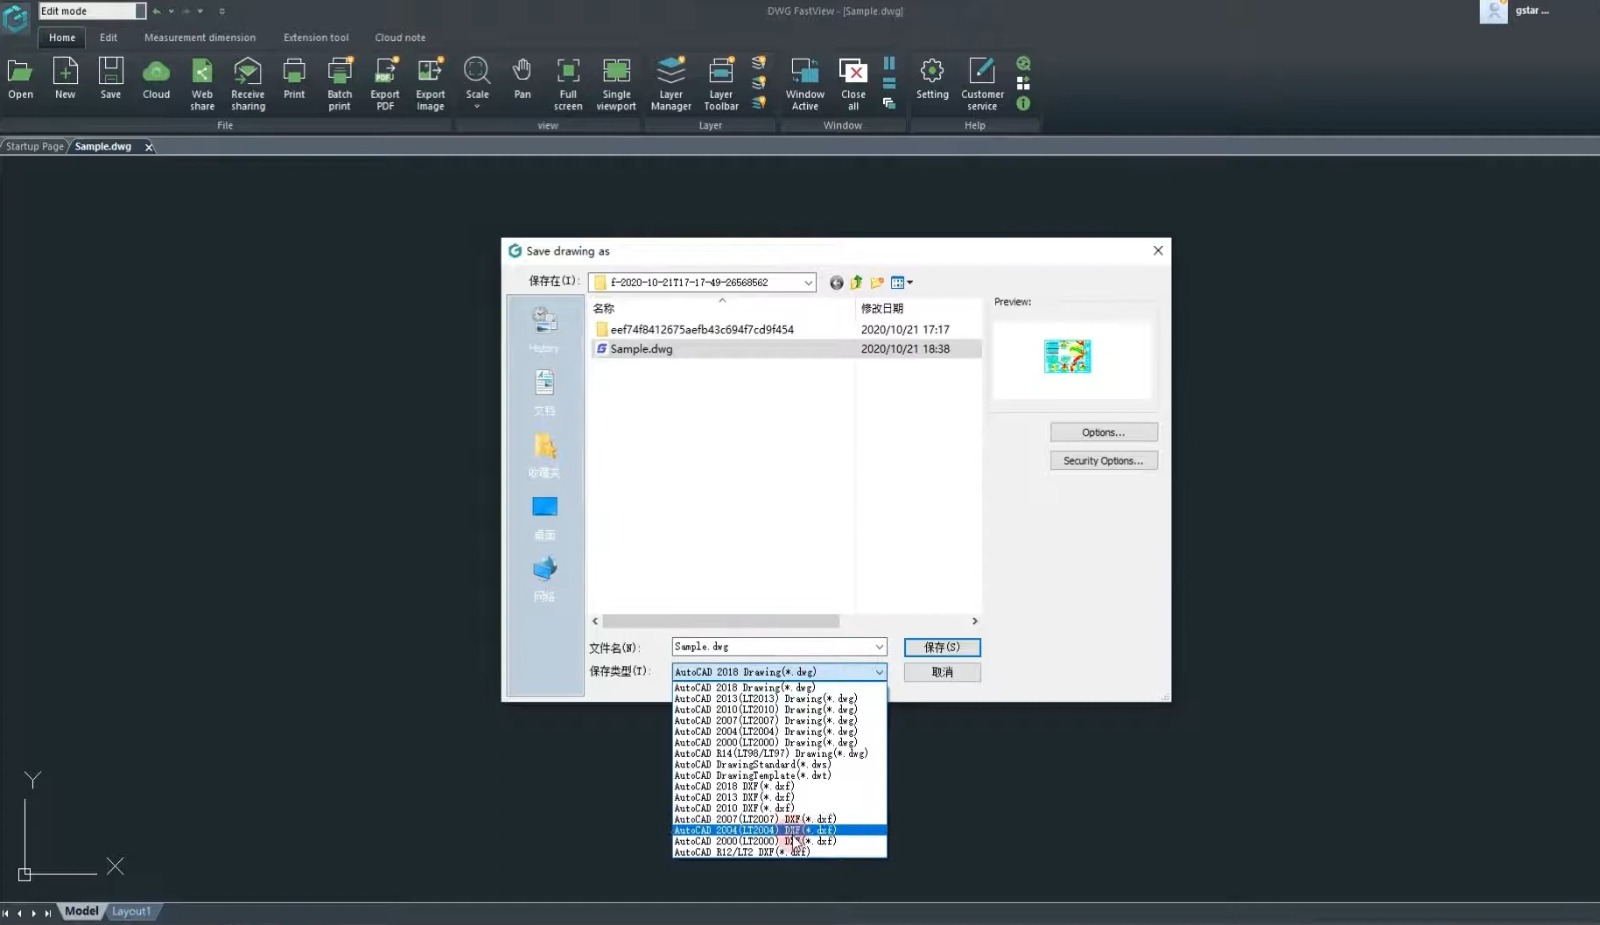Go up one folder level in dialog
This screenshot has width=1600, height=925.
point(857,283)
